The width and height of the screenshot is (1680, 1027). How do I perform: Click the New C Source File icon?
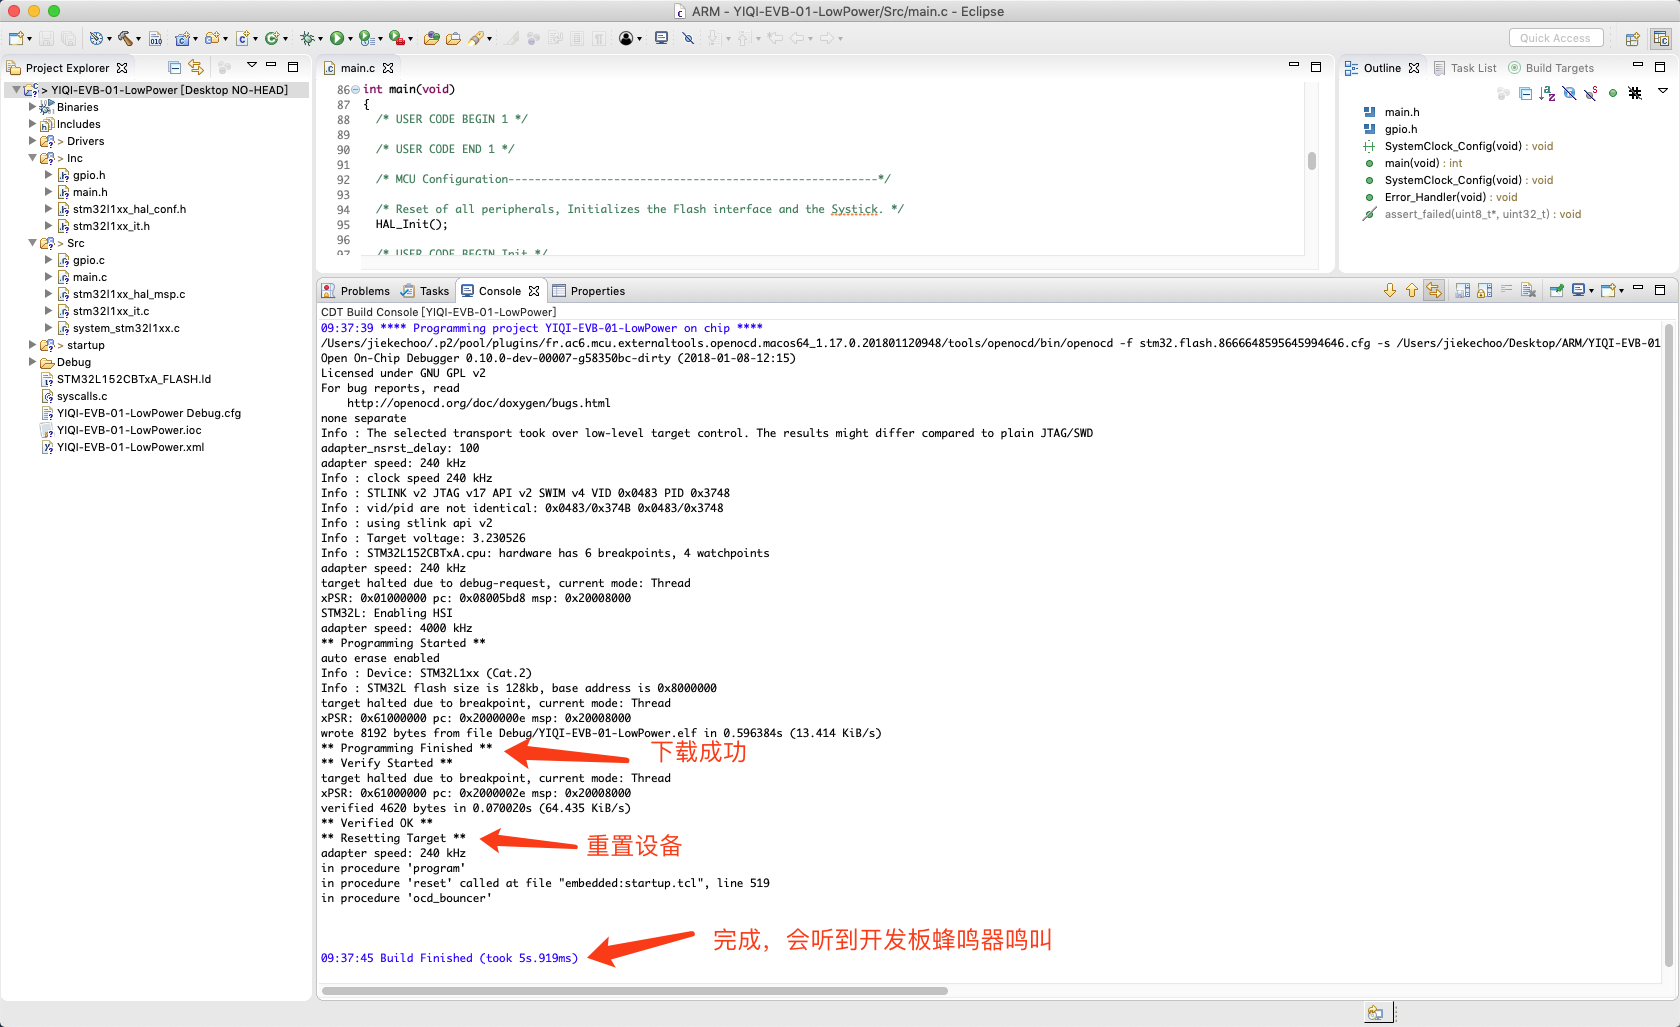point(242,38)
